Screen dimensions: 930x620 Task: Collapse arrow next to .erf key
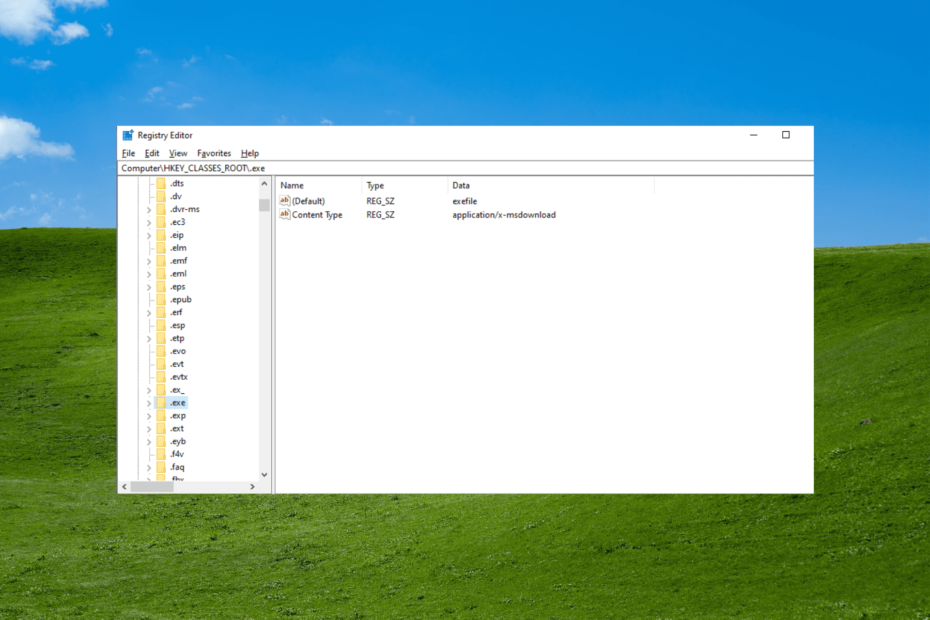click(x=148, y=312)
